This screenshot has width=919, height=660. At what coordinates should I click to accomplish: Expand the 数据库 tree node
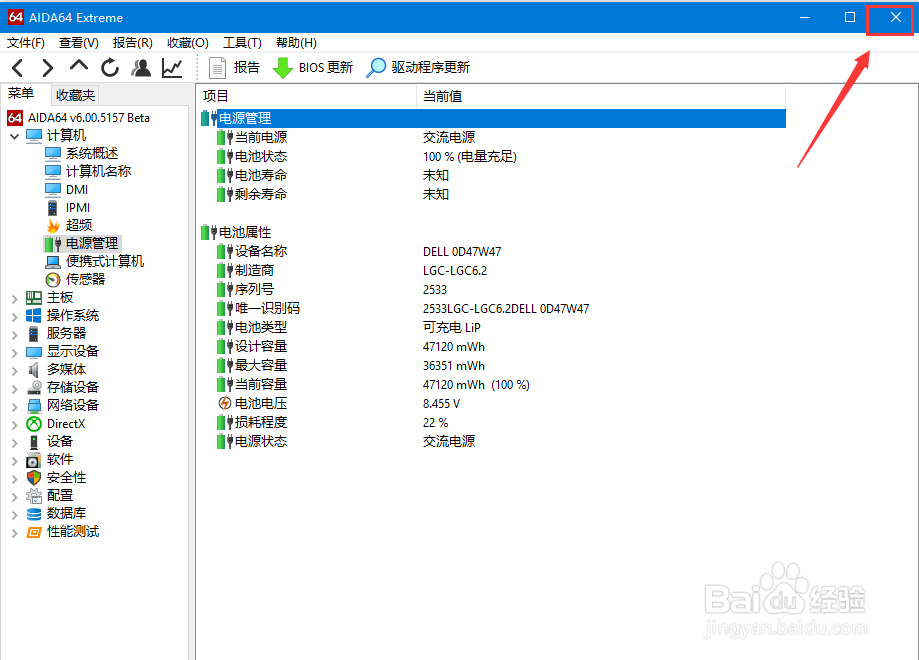(x=15, y=515)
